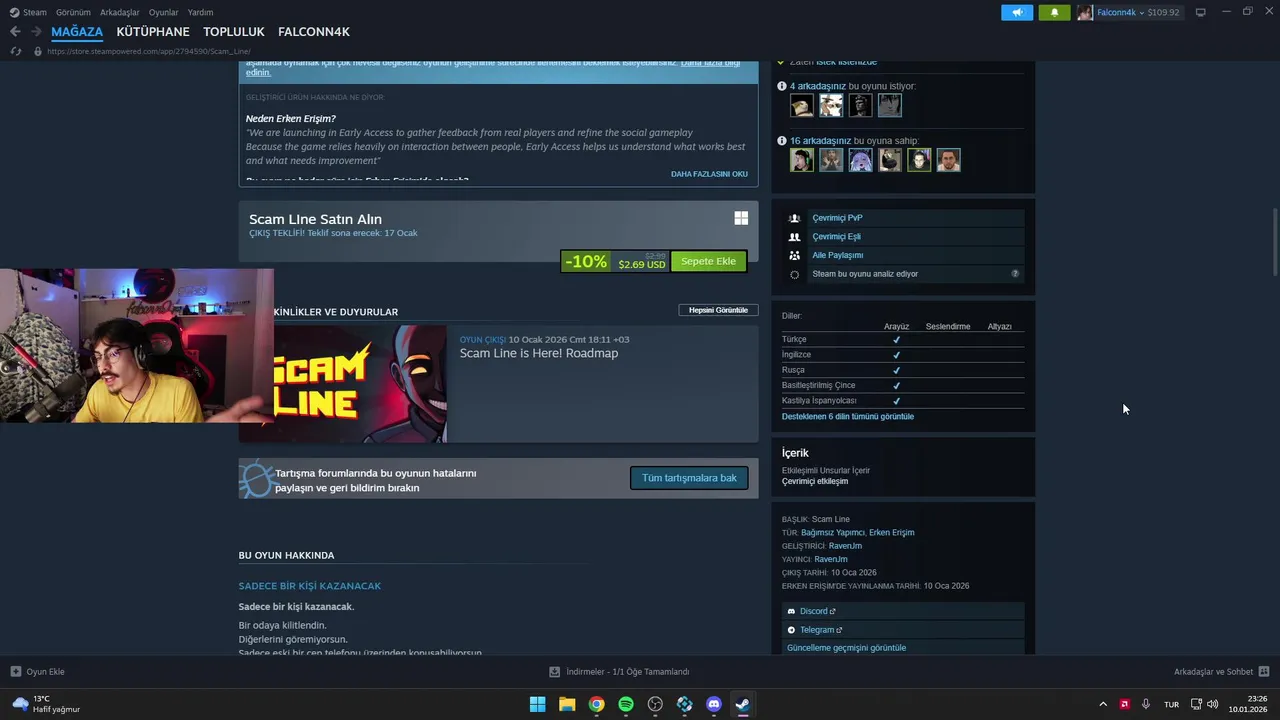Open the FALCONN4K profile tab
Screen dimensions: 1280x720
tap(314, 32)
